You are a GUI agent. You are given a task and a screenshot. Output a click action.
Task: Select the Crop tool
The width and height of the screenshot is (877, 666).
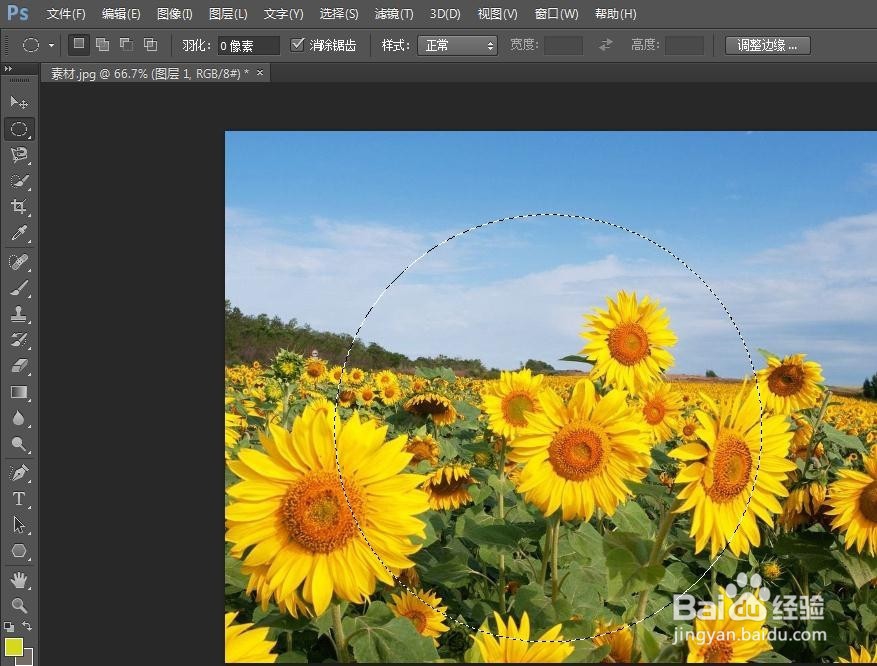tap(18, 206)
